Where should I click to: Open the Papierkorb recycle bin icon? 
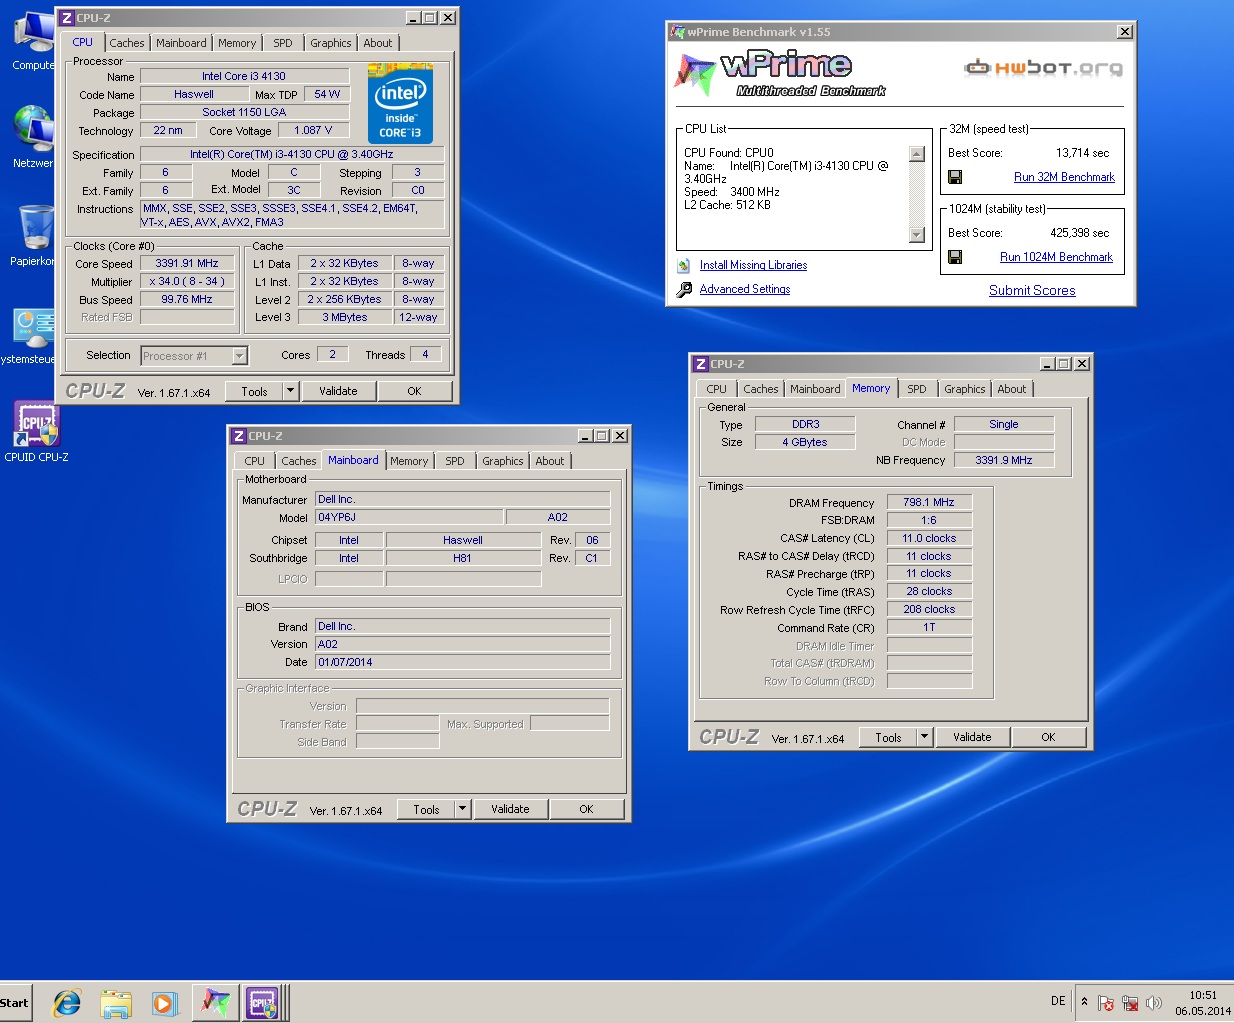(x=34, y=235)
